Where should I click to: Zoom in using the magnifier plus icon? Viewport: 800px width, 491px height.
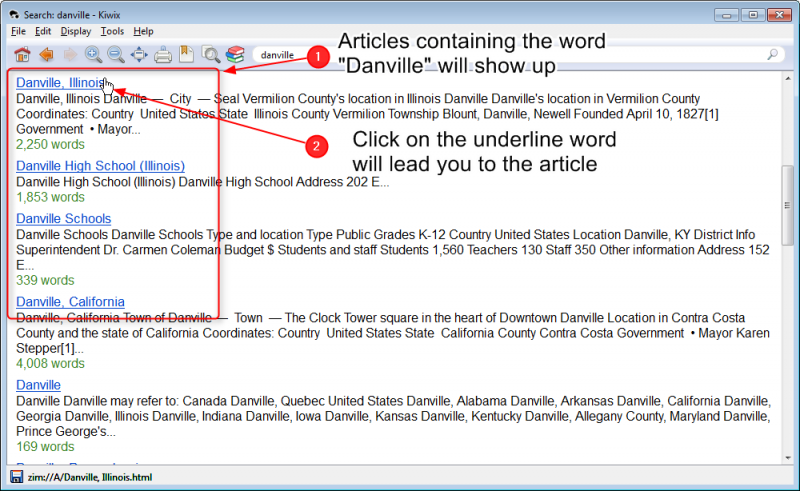tap(93, 54)
